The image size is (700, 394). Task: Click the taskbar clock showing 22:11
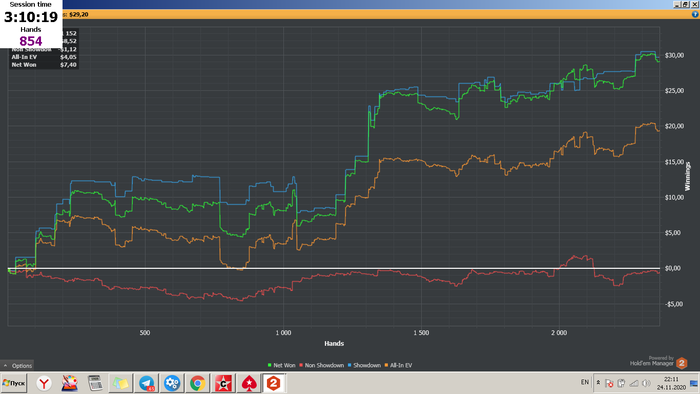point(671,383)
